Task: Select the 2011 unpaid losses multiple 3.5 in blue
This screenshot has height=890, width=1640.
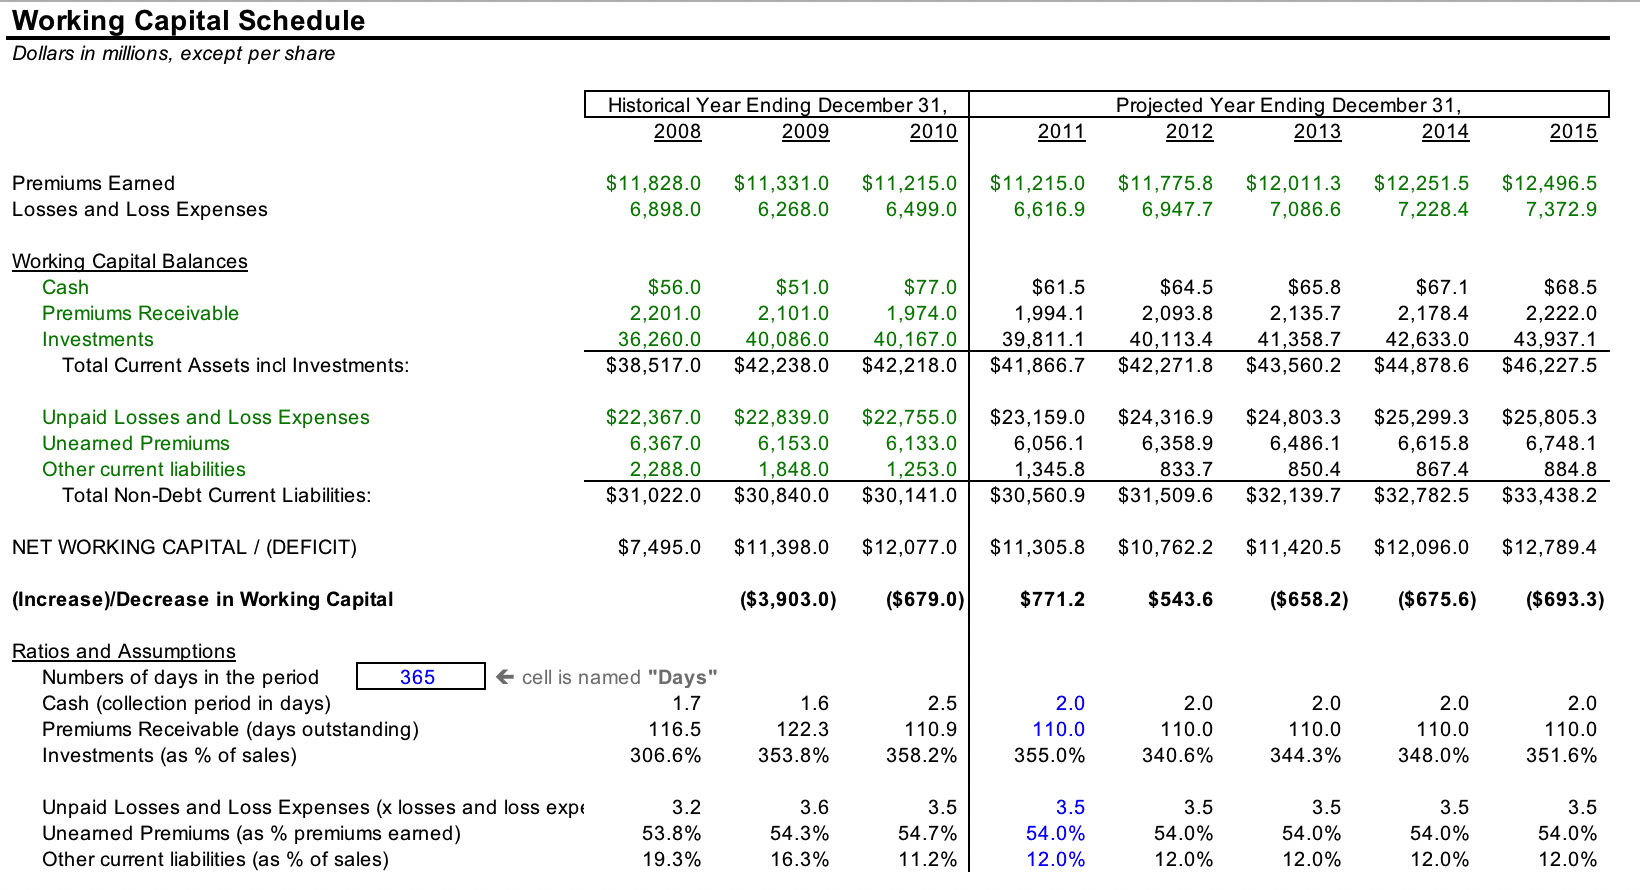Action: point(1069,807)
